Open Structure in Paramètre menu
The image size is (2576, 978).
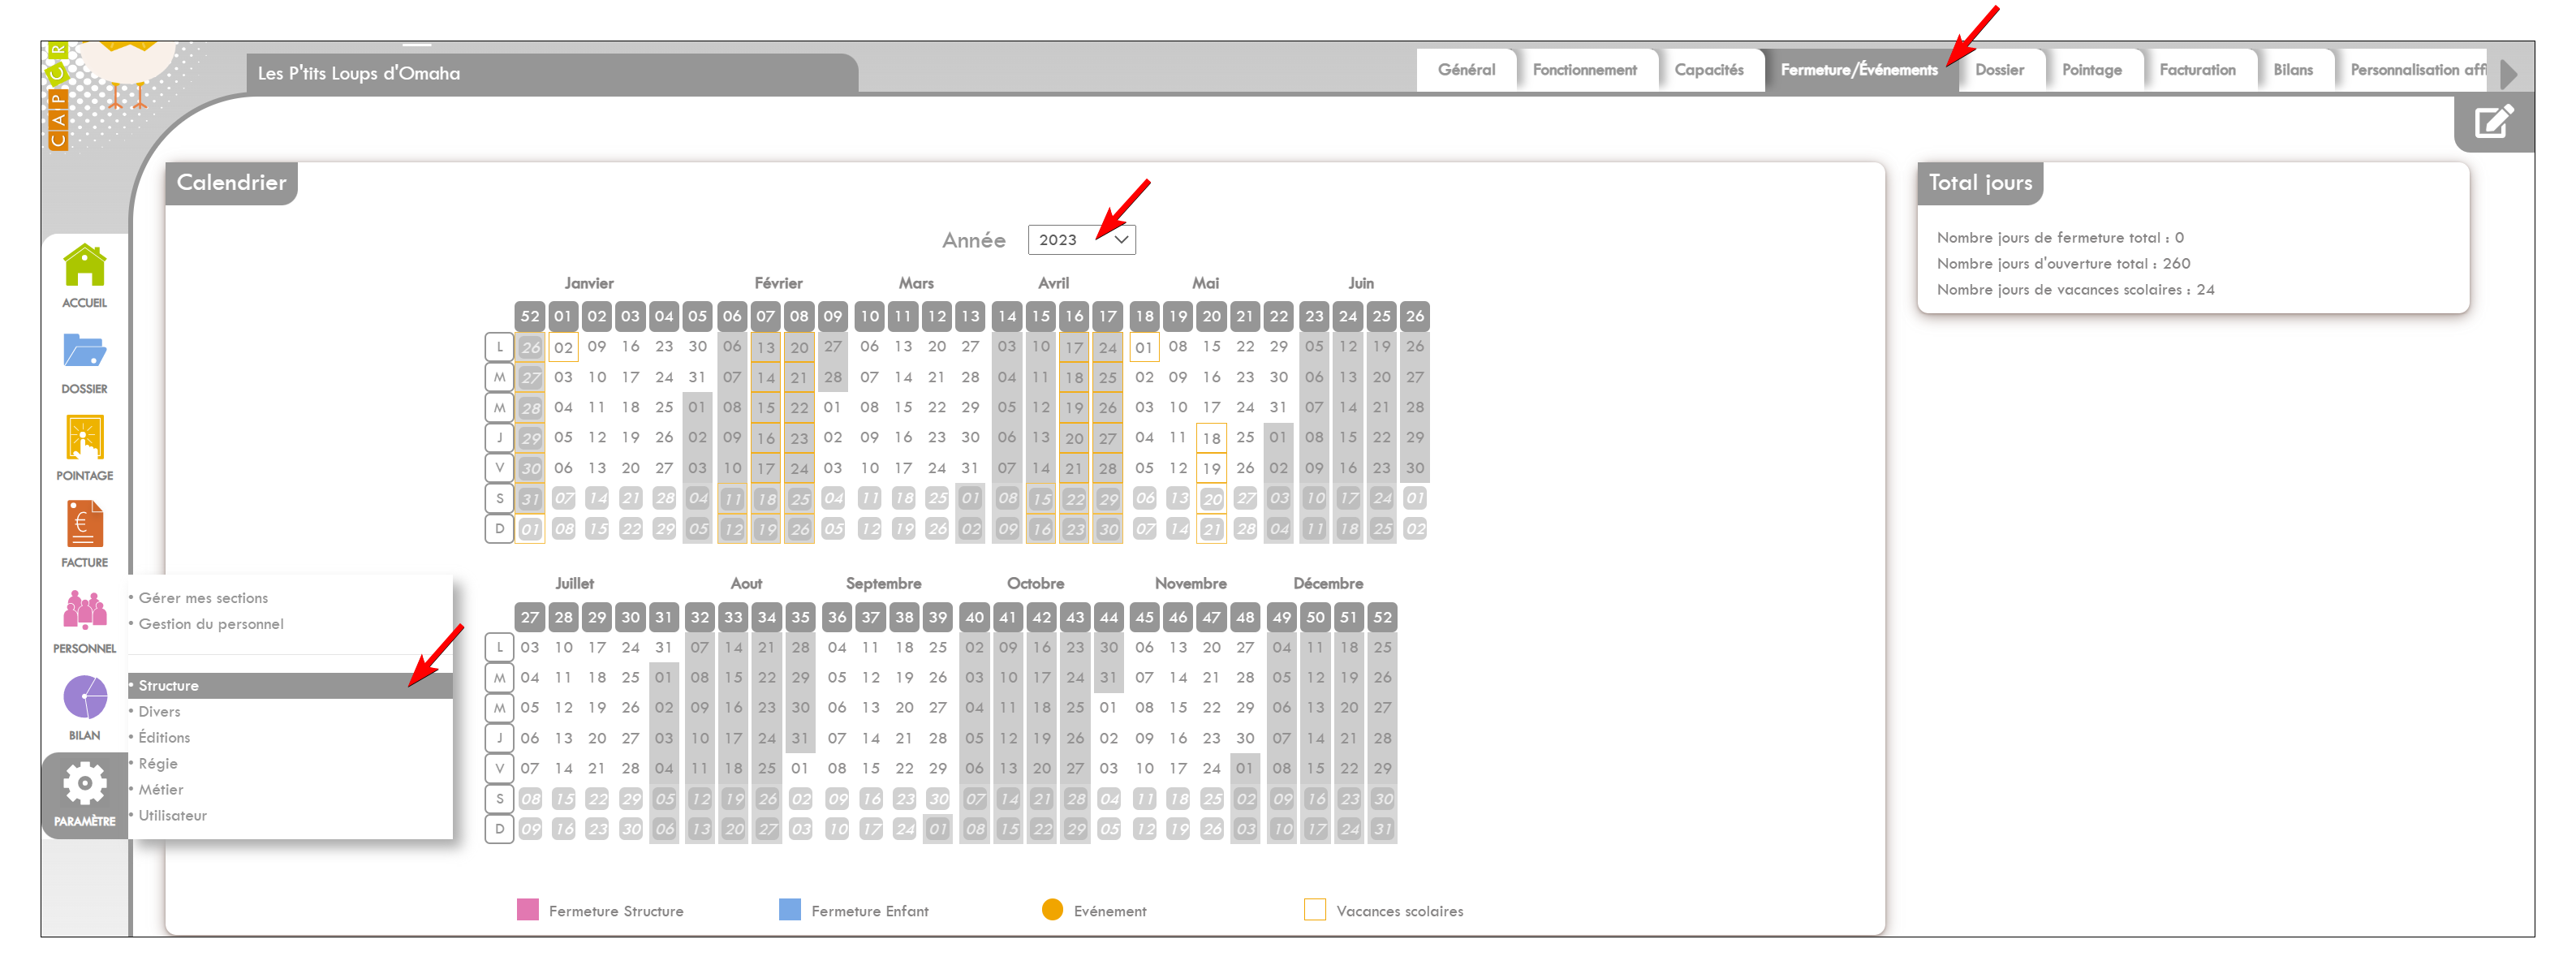click(x=169, y=686)
